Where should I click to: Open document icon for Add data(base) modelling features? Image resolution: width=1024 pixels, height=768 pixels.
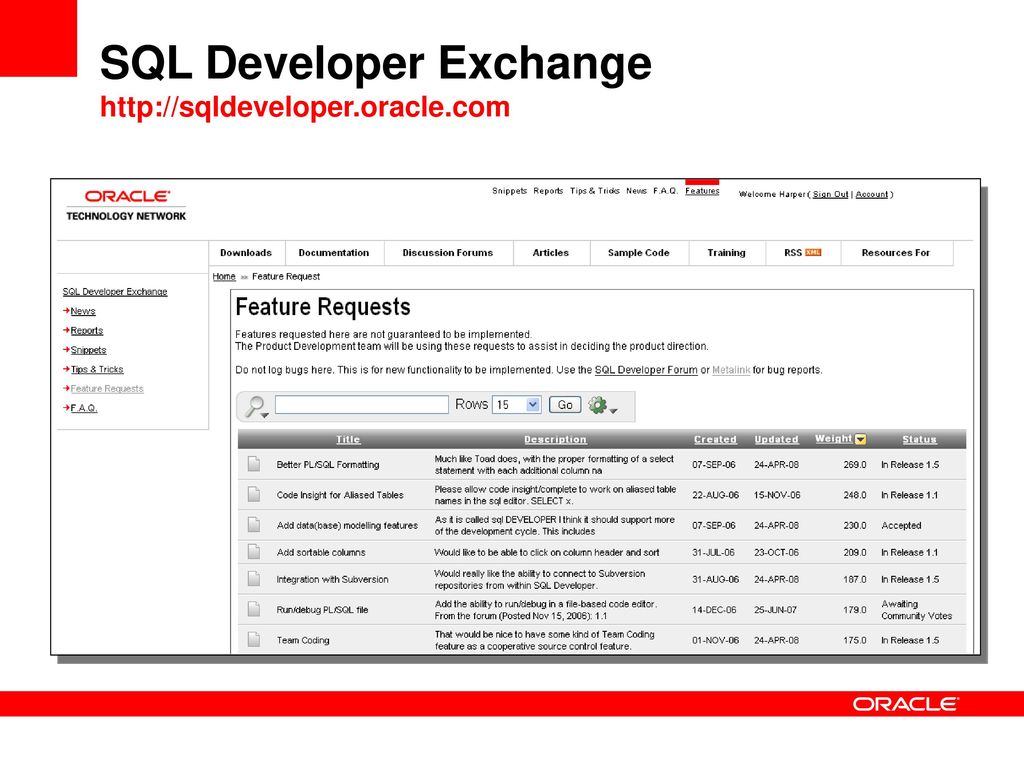pyautogui.click(x=254, y=524)
